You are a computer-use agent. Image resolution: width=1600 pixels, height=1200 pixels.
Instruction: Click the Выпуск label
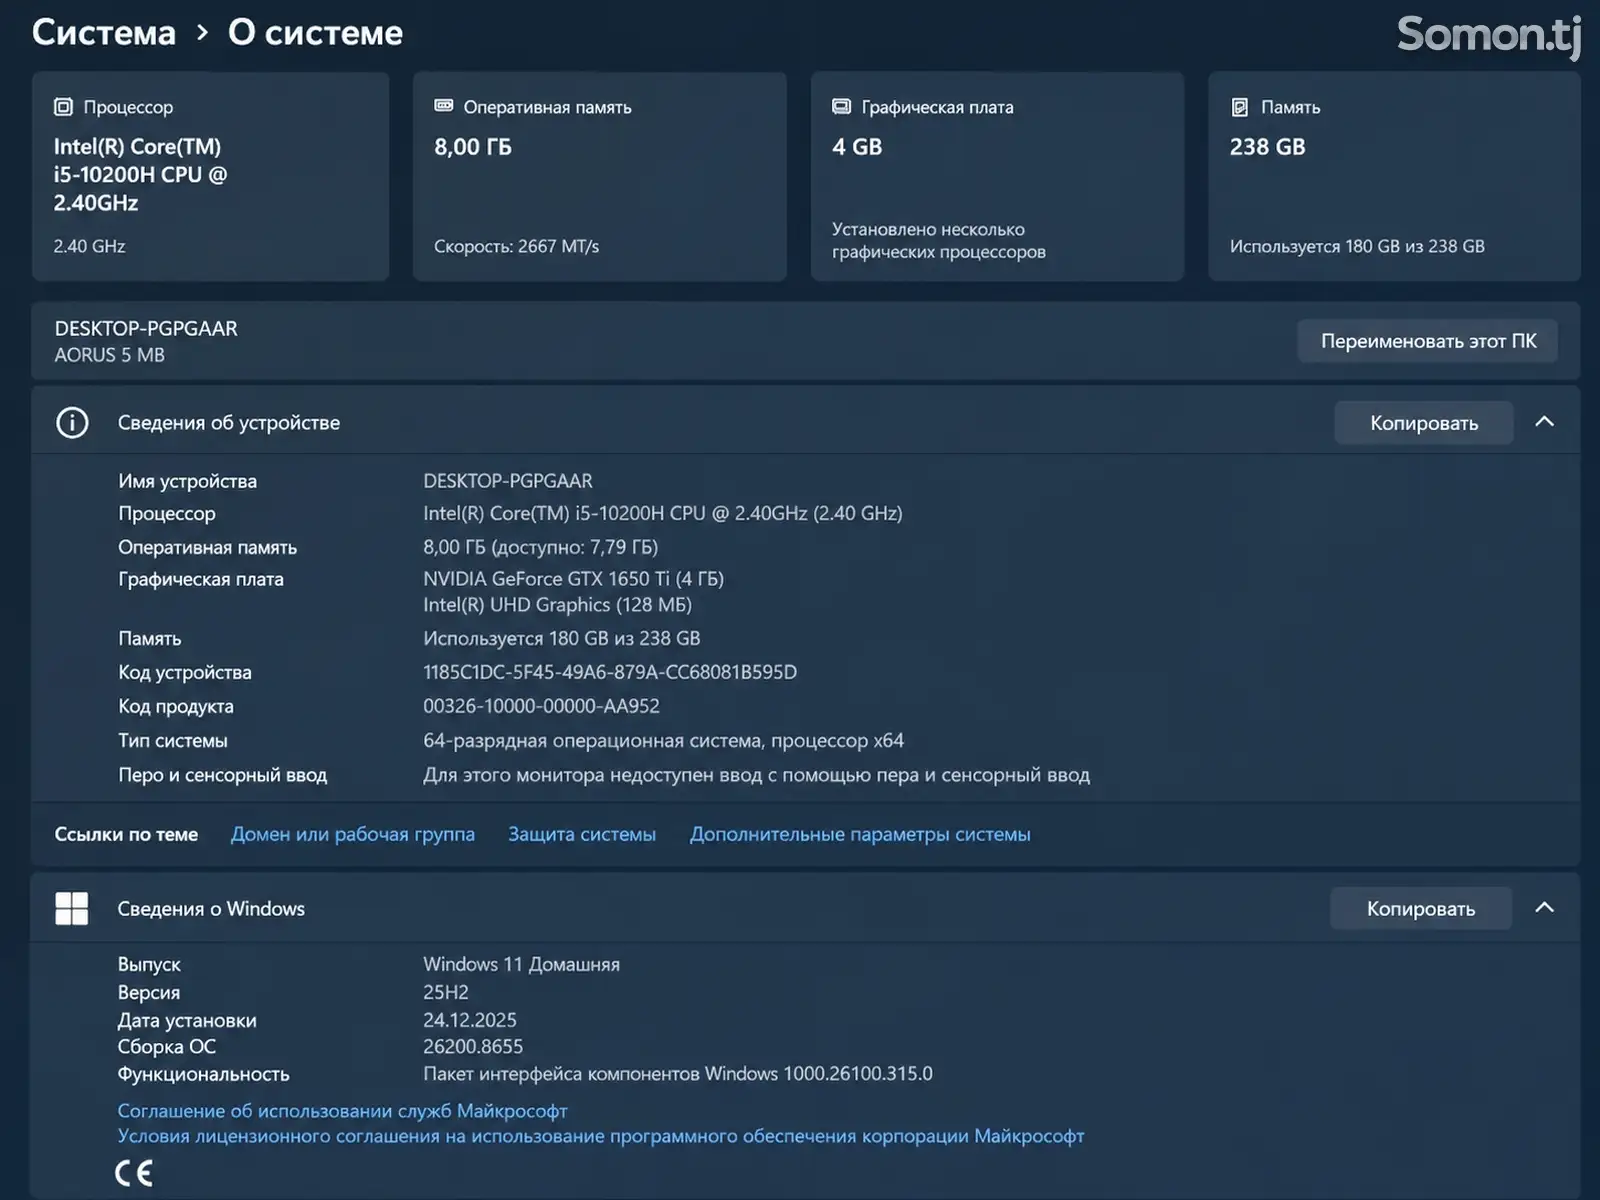[149, 965]
